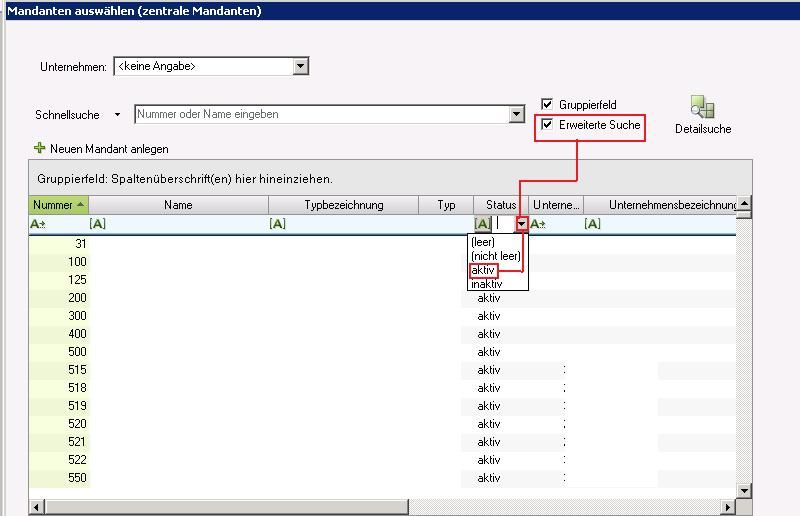This screenshot has height=516, width=800.
Task: Click the Neuen Mandant anlegen link
Action: (x=109, y=149)
